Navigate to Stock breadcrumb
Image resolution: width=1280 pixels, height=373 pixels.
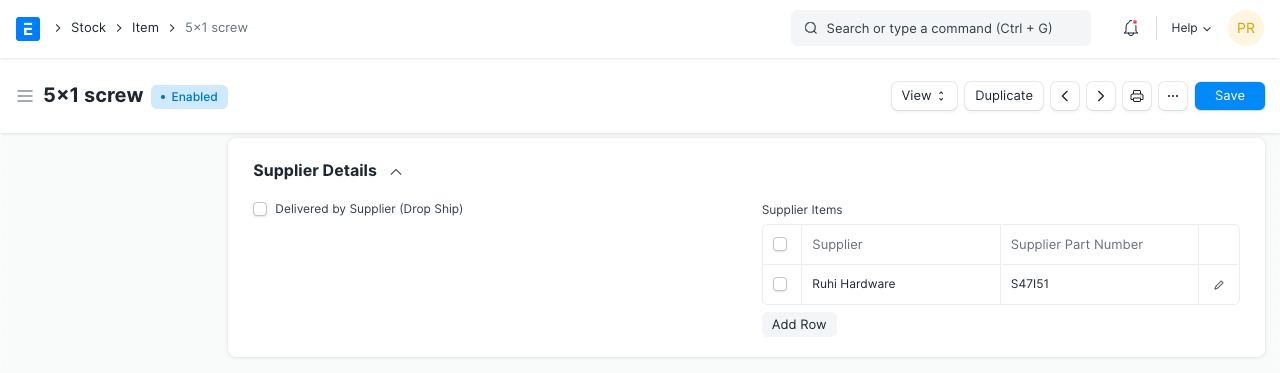[88, 28]
